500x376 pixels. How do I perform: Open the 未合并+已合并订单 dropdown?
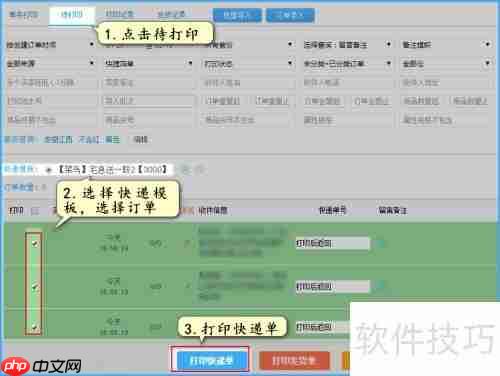[347, 63]
